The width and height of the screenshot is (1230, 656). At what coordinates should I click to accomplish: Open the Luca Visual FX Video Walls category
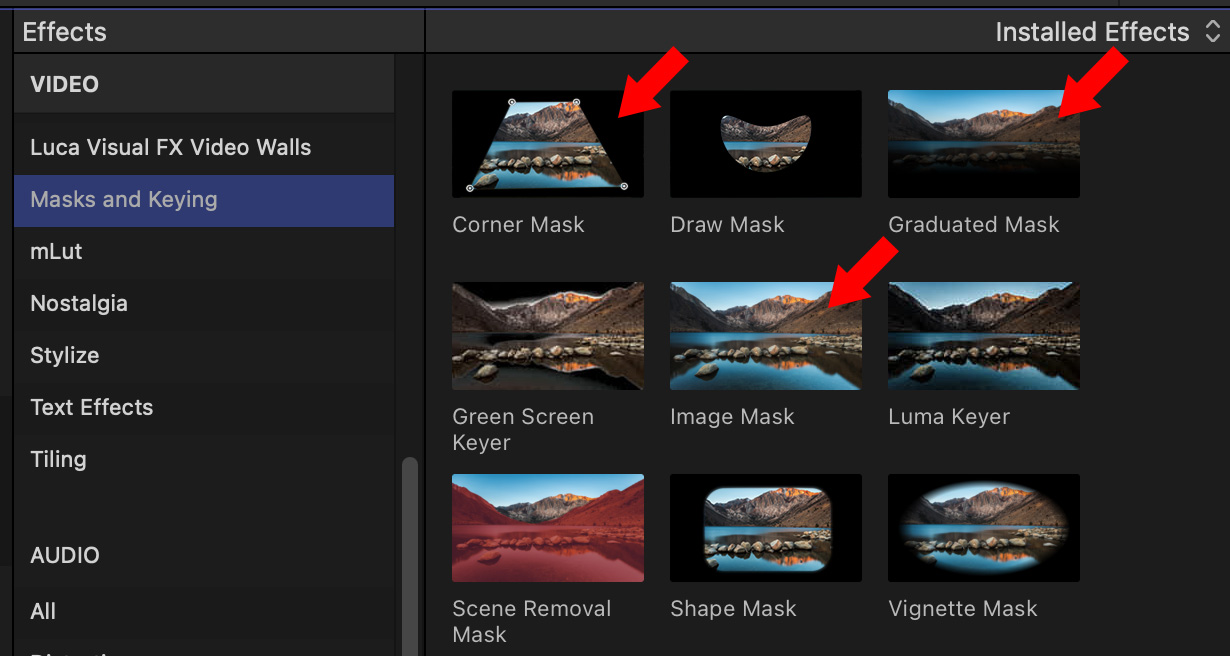pos(170,147)
